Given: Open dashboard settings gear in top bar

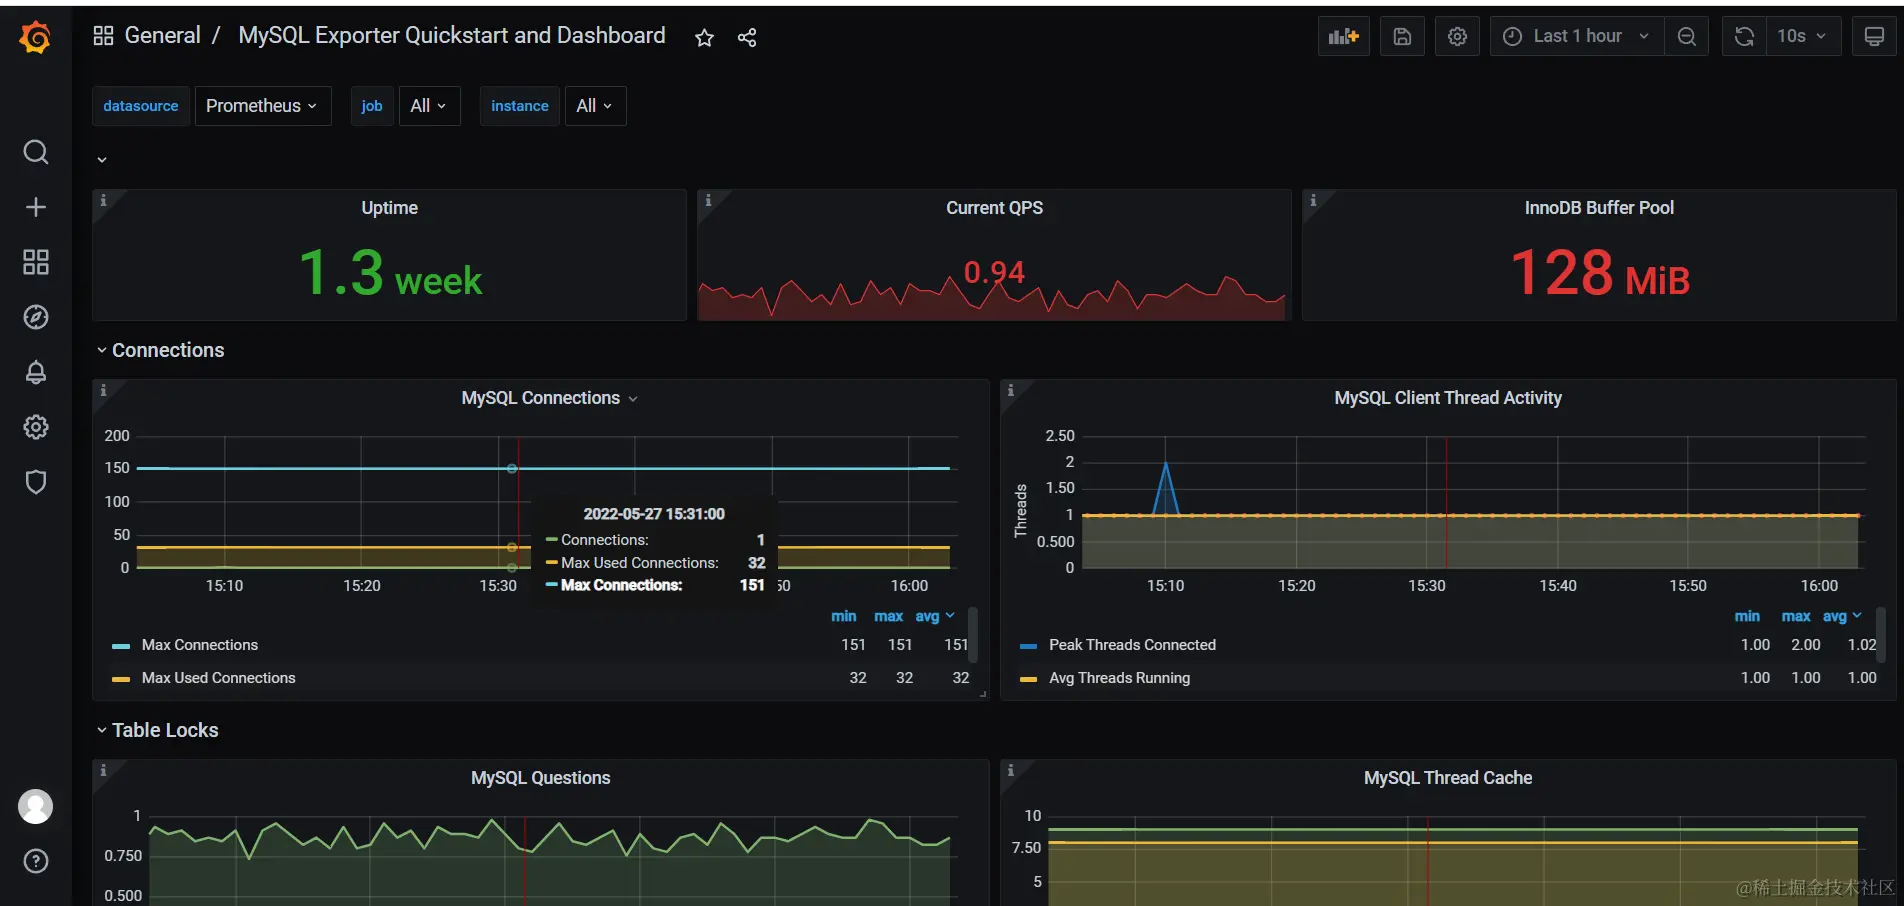Looking at the screenshot, I should 1458,36.
